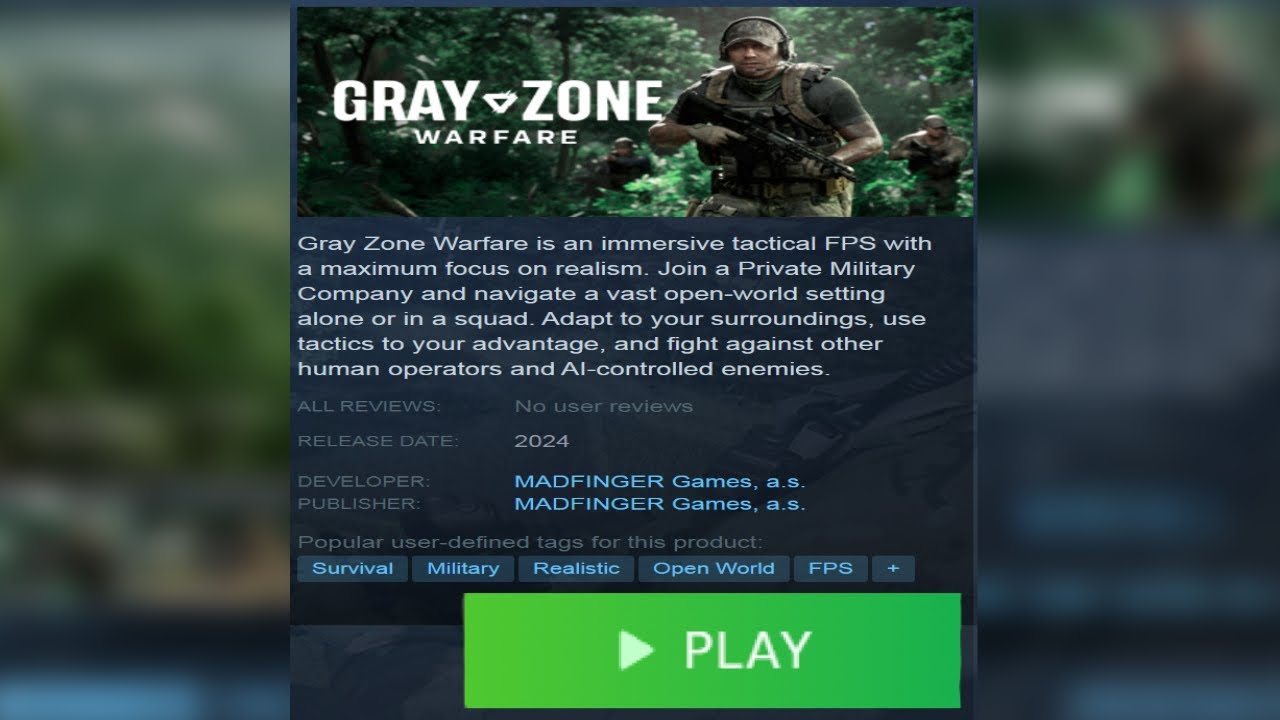Click the white play triangle icon
The image size is (1280, 720).
coord(635,651)
